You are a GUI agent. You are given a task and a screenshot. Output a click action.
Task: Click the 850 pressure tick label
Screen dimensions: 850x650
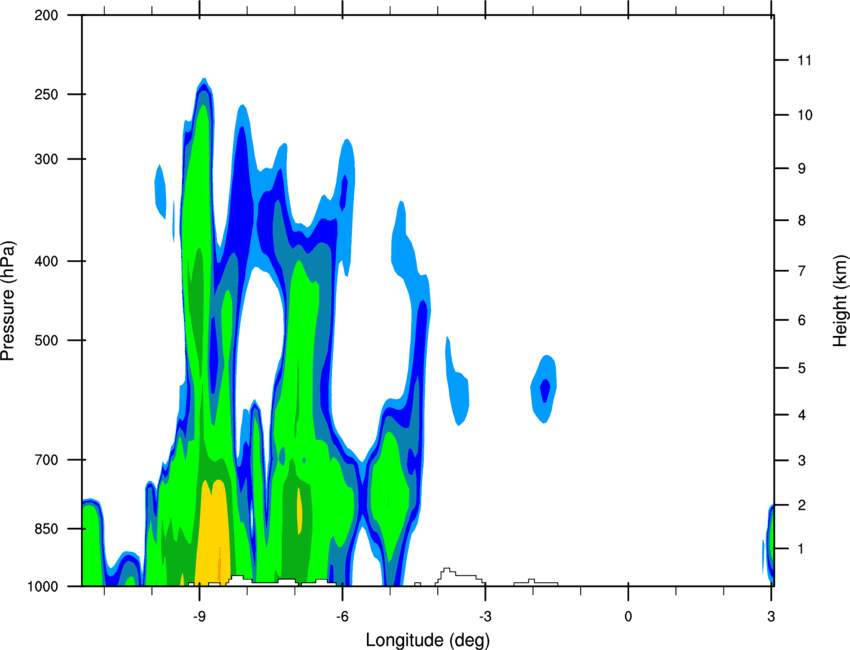pos(46,529)
